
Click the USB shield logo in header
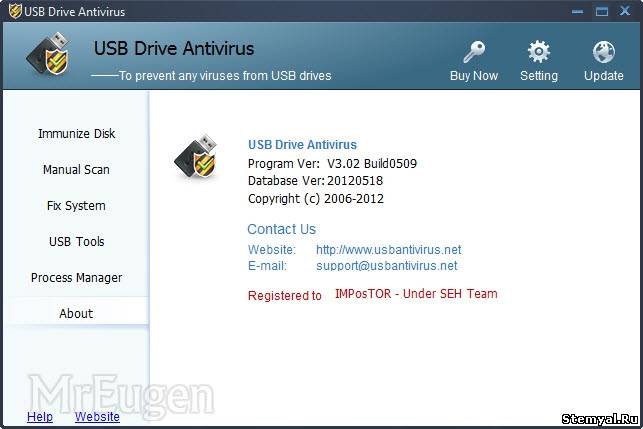coord(49,55)
